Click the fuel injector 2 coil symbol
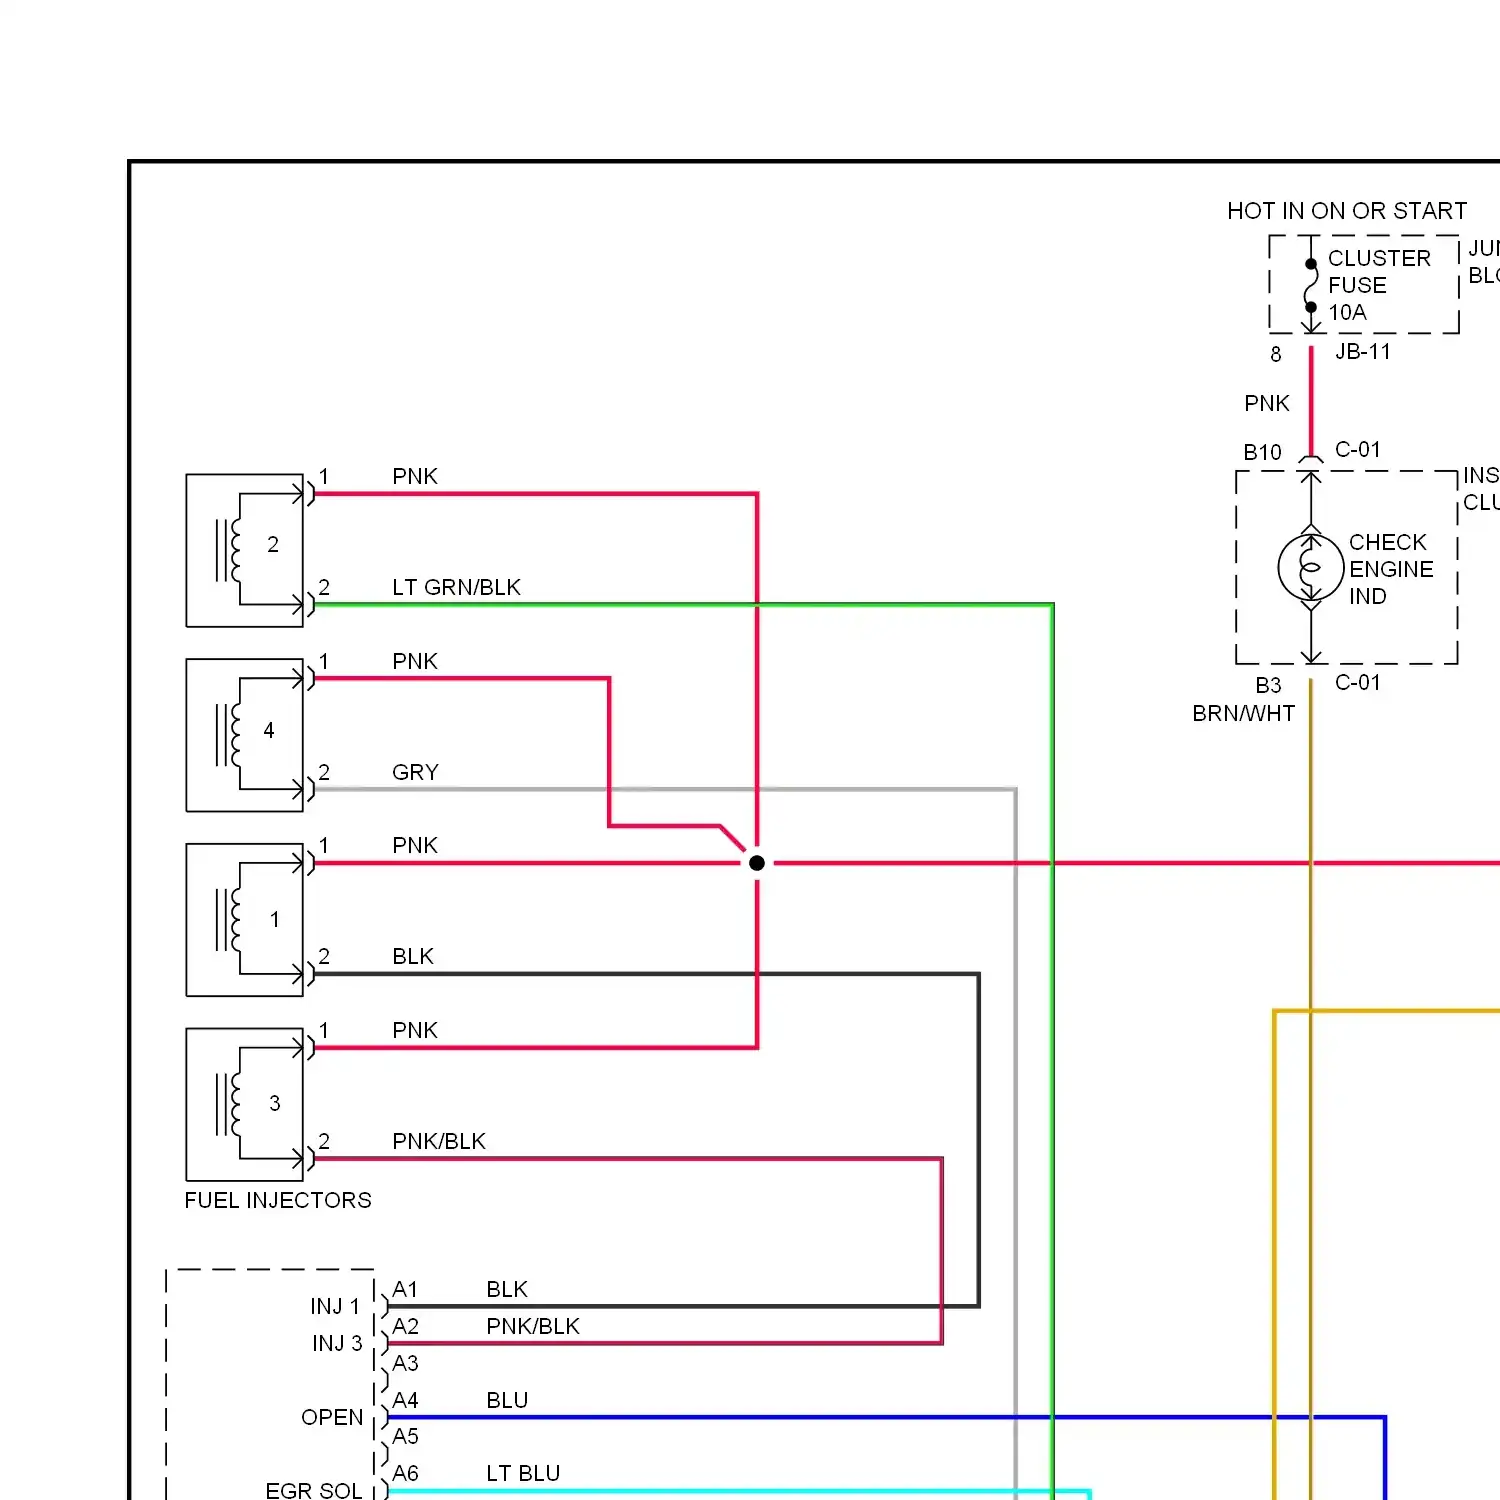1500x1500 pixels. click(229, 550)
